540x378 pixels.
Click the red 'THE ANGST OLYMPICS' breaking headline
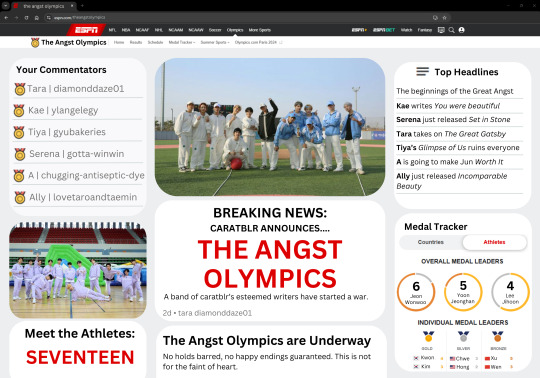pyautogui.click(x=270, y=264)
